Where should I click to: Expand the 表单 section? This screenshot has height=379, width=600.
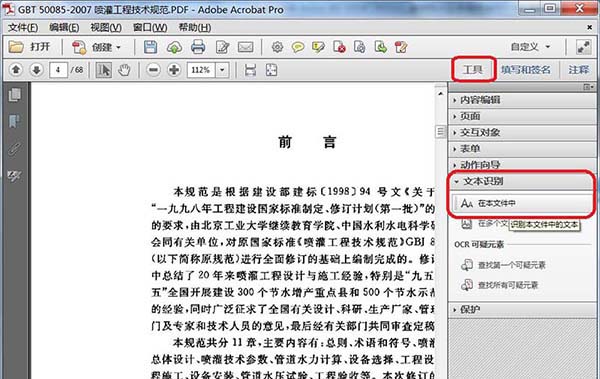click(x=522, y=149)
